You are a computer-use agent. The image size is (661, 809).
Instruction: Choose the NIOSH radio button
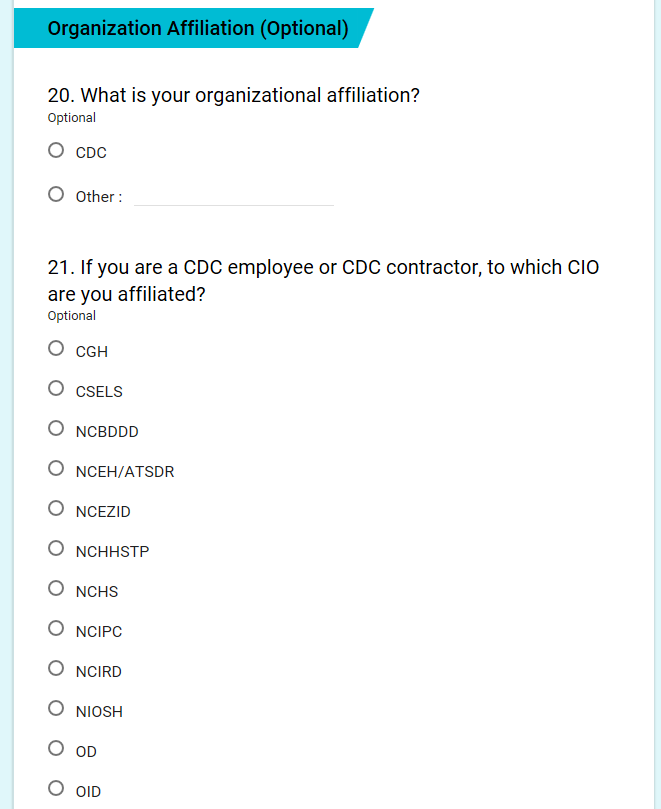pyautogui.click(x=56, y=710)
